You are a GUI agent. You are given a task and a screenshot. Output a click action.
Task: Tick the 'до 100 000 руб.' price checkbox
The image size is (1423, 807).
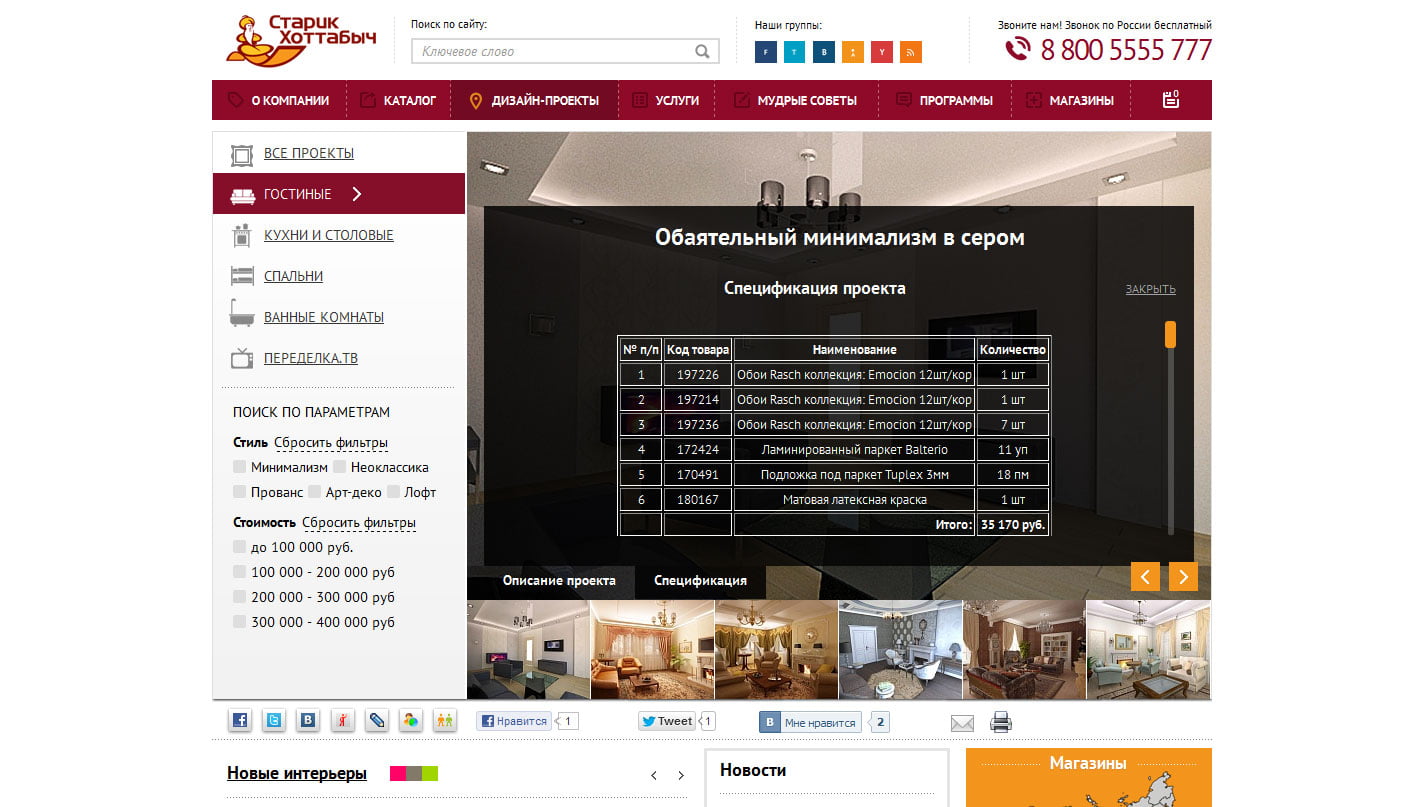(x=240, y=547)
